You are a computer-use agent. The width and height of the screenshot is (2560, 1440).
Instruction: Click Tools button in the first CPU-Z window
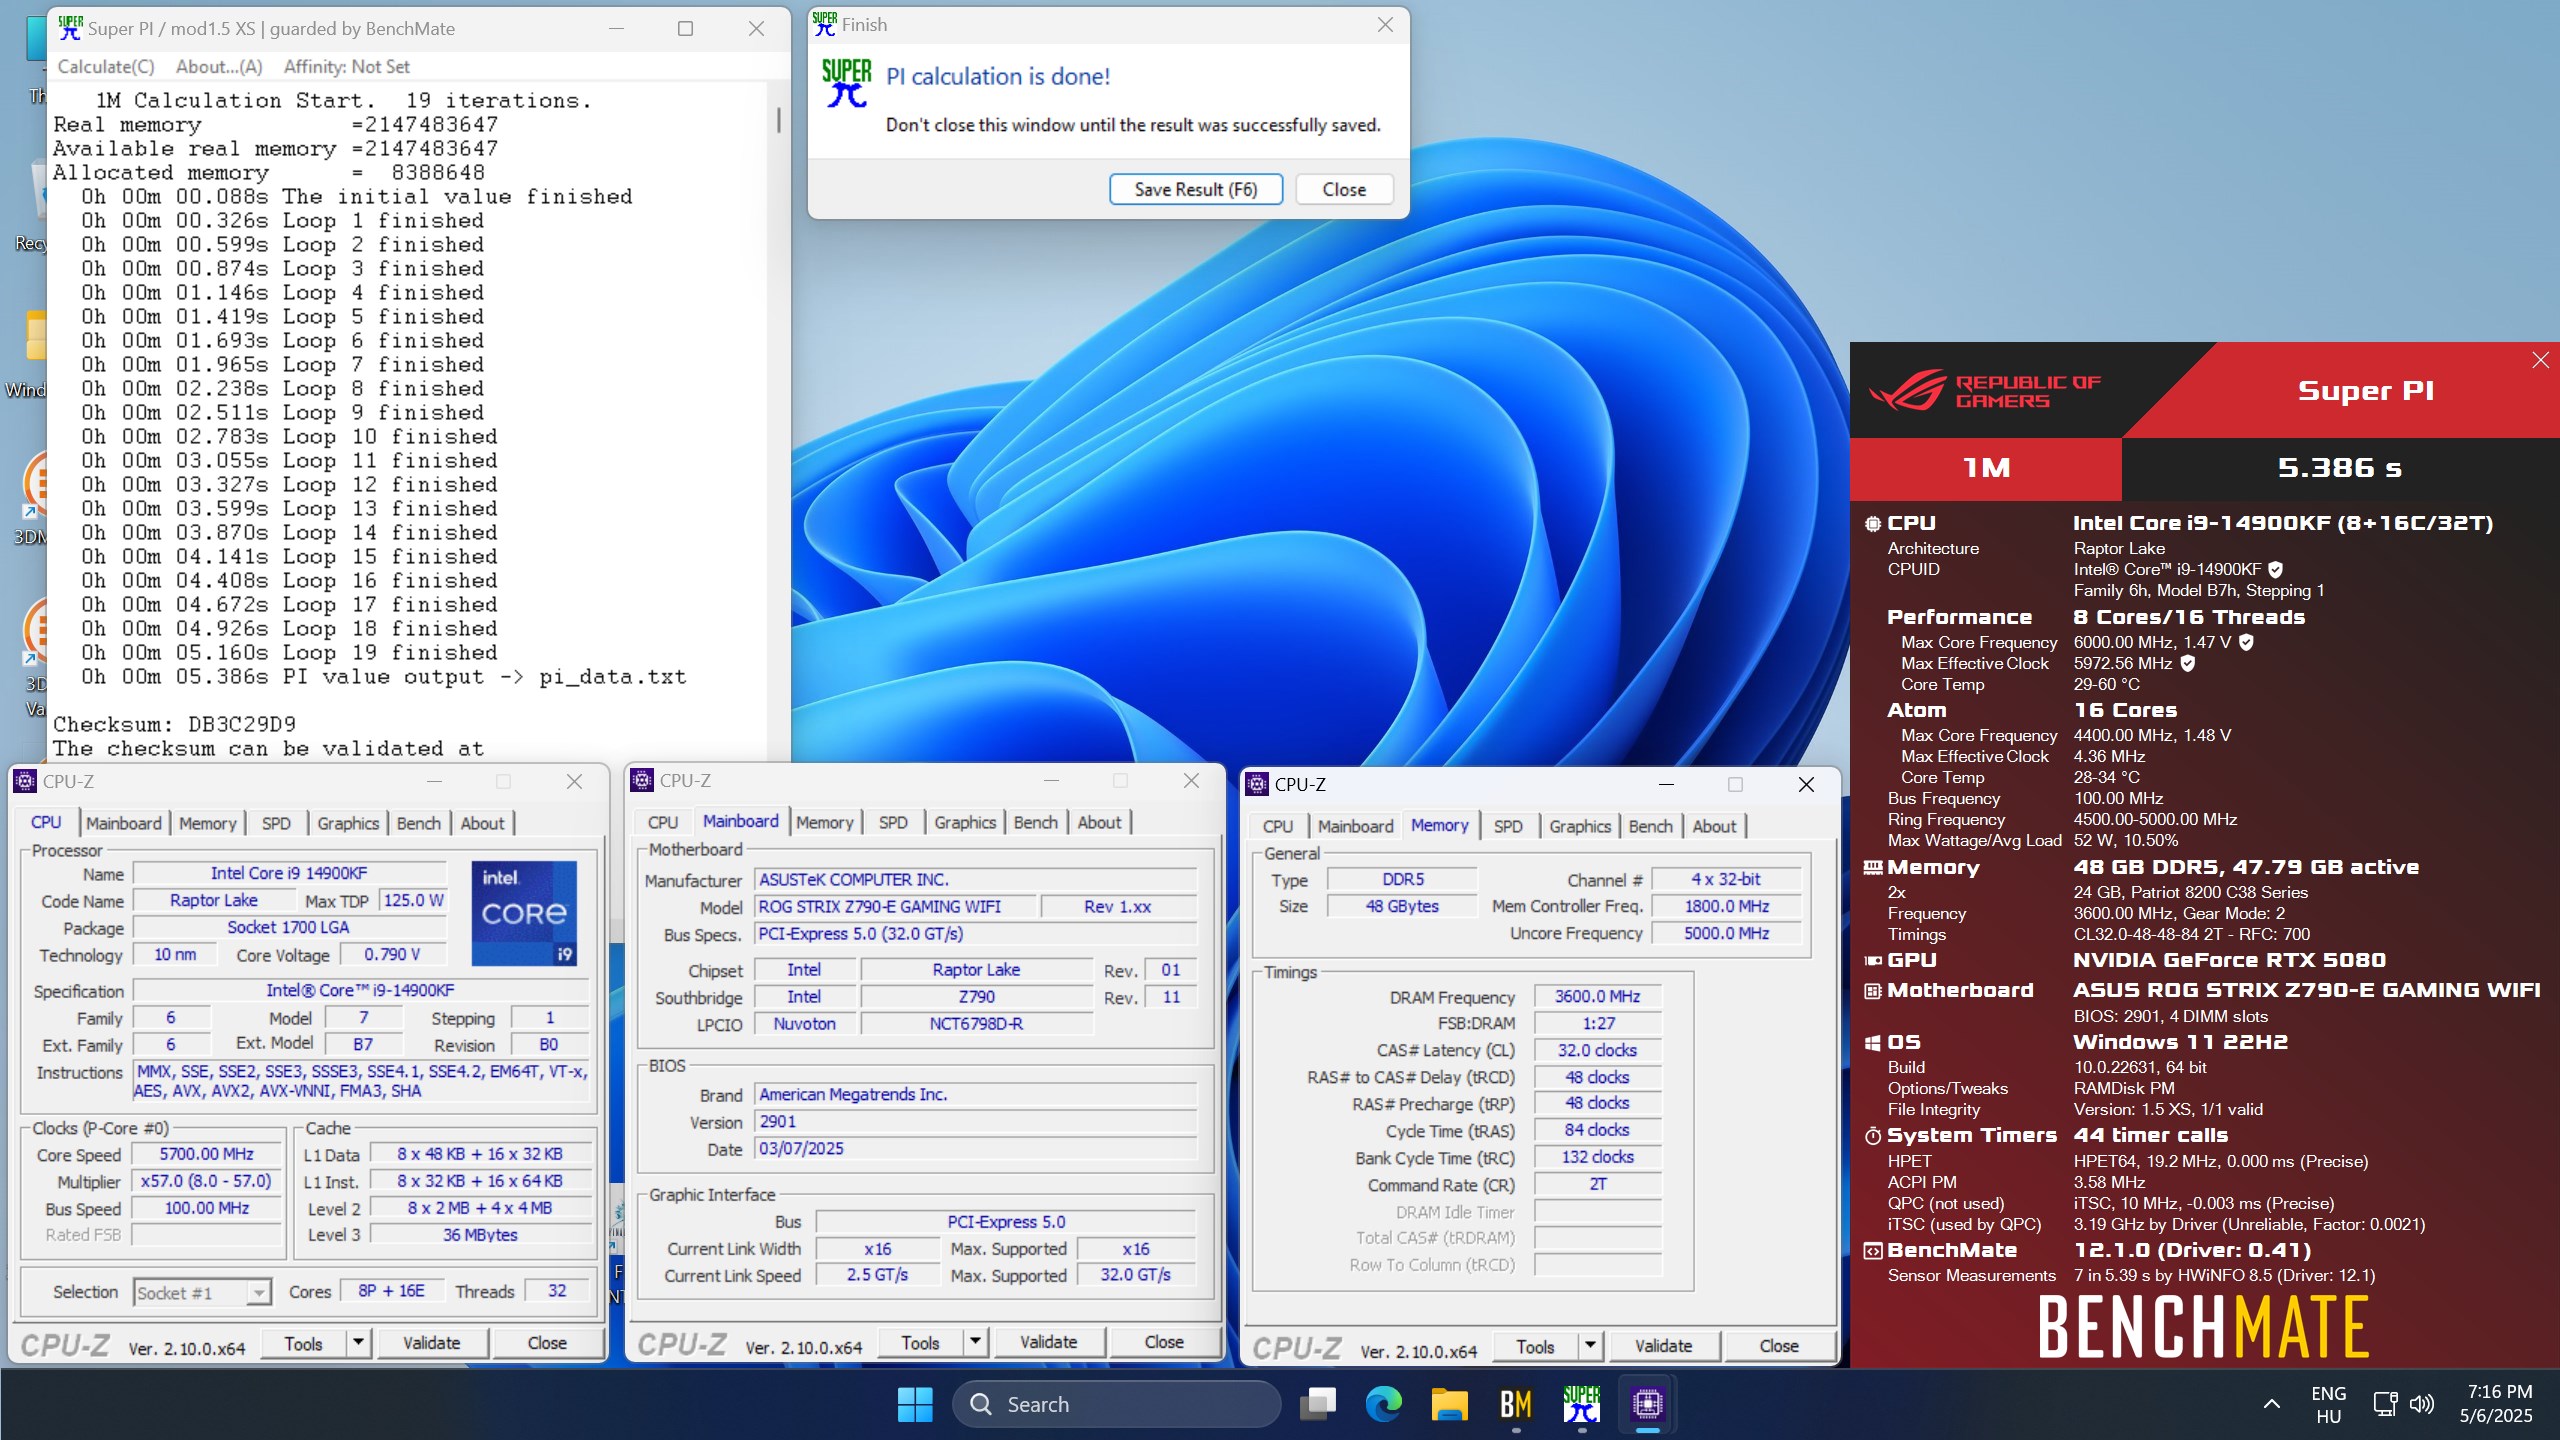click(x=303, y=1343)
